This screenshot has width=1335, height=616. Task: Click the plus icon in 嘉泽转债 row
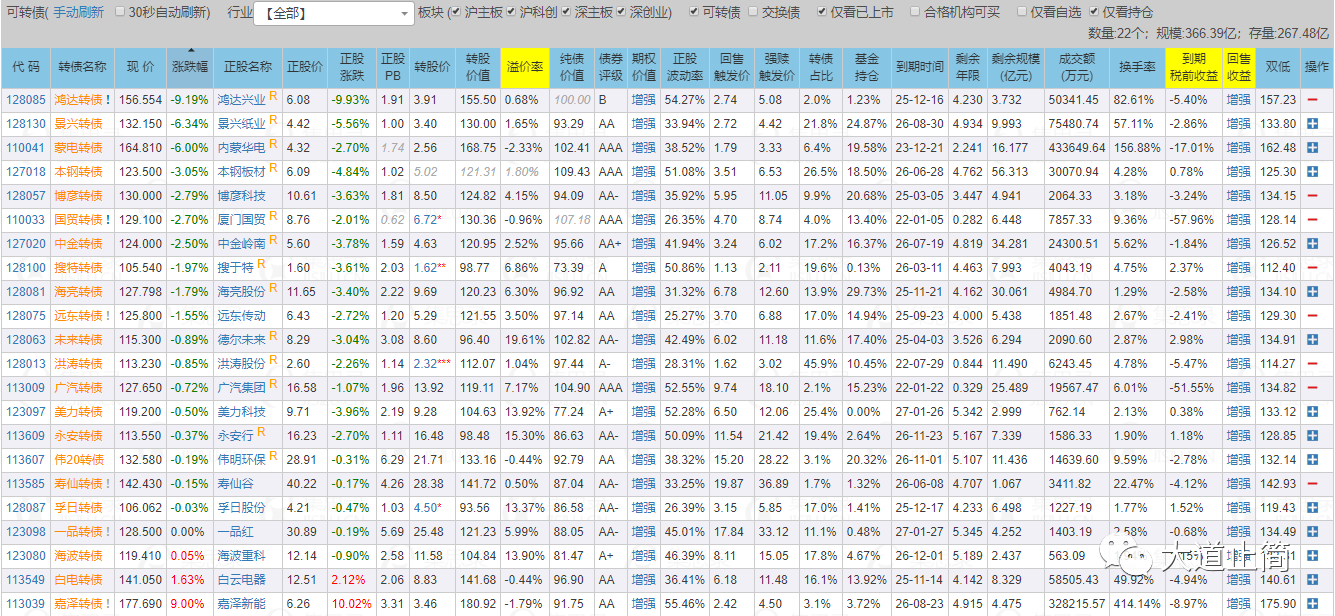coord(1312,604)
